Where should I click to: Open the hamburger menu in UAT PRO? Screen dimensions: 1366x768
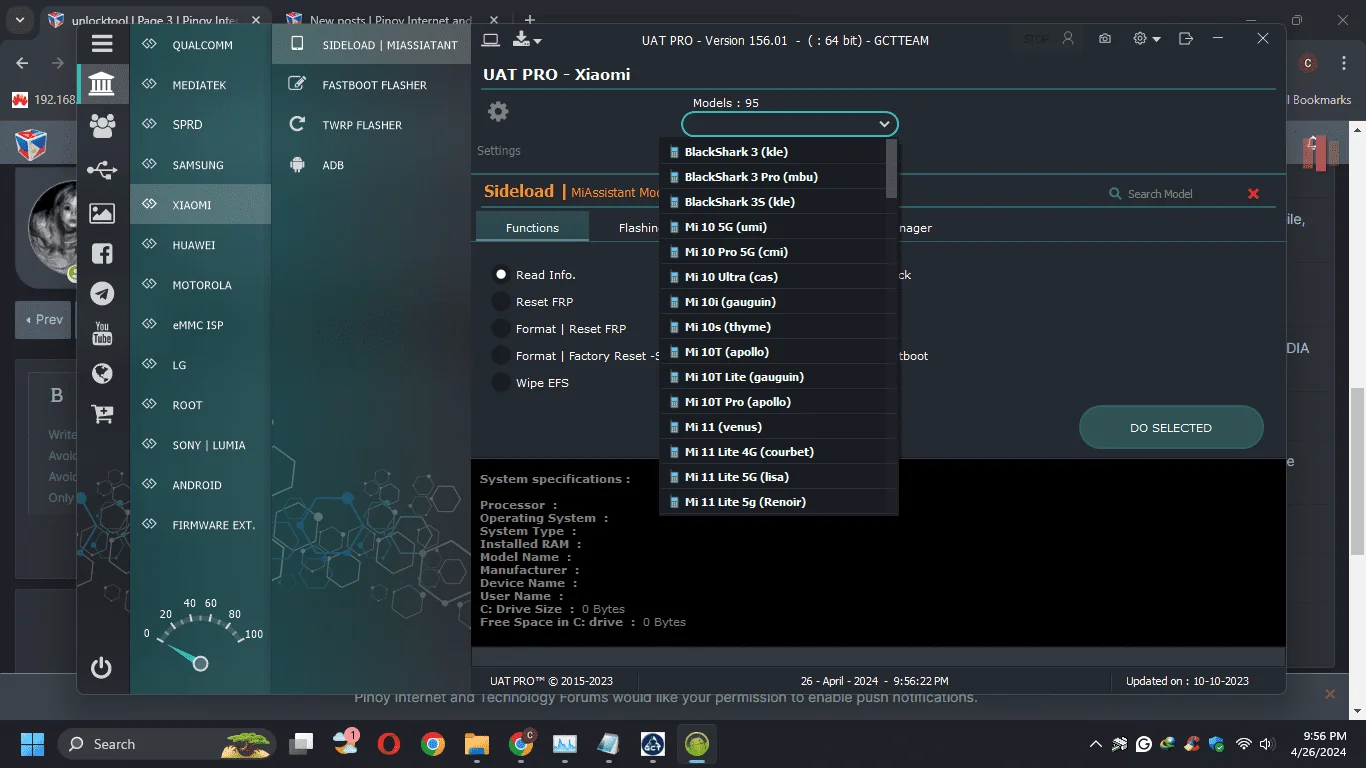point(101,43)
